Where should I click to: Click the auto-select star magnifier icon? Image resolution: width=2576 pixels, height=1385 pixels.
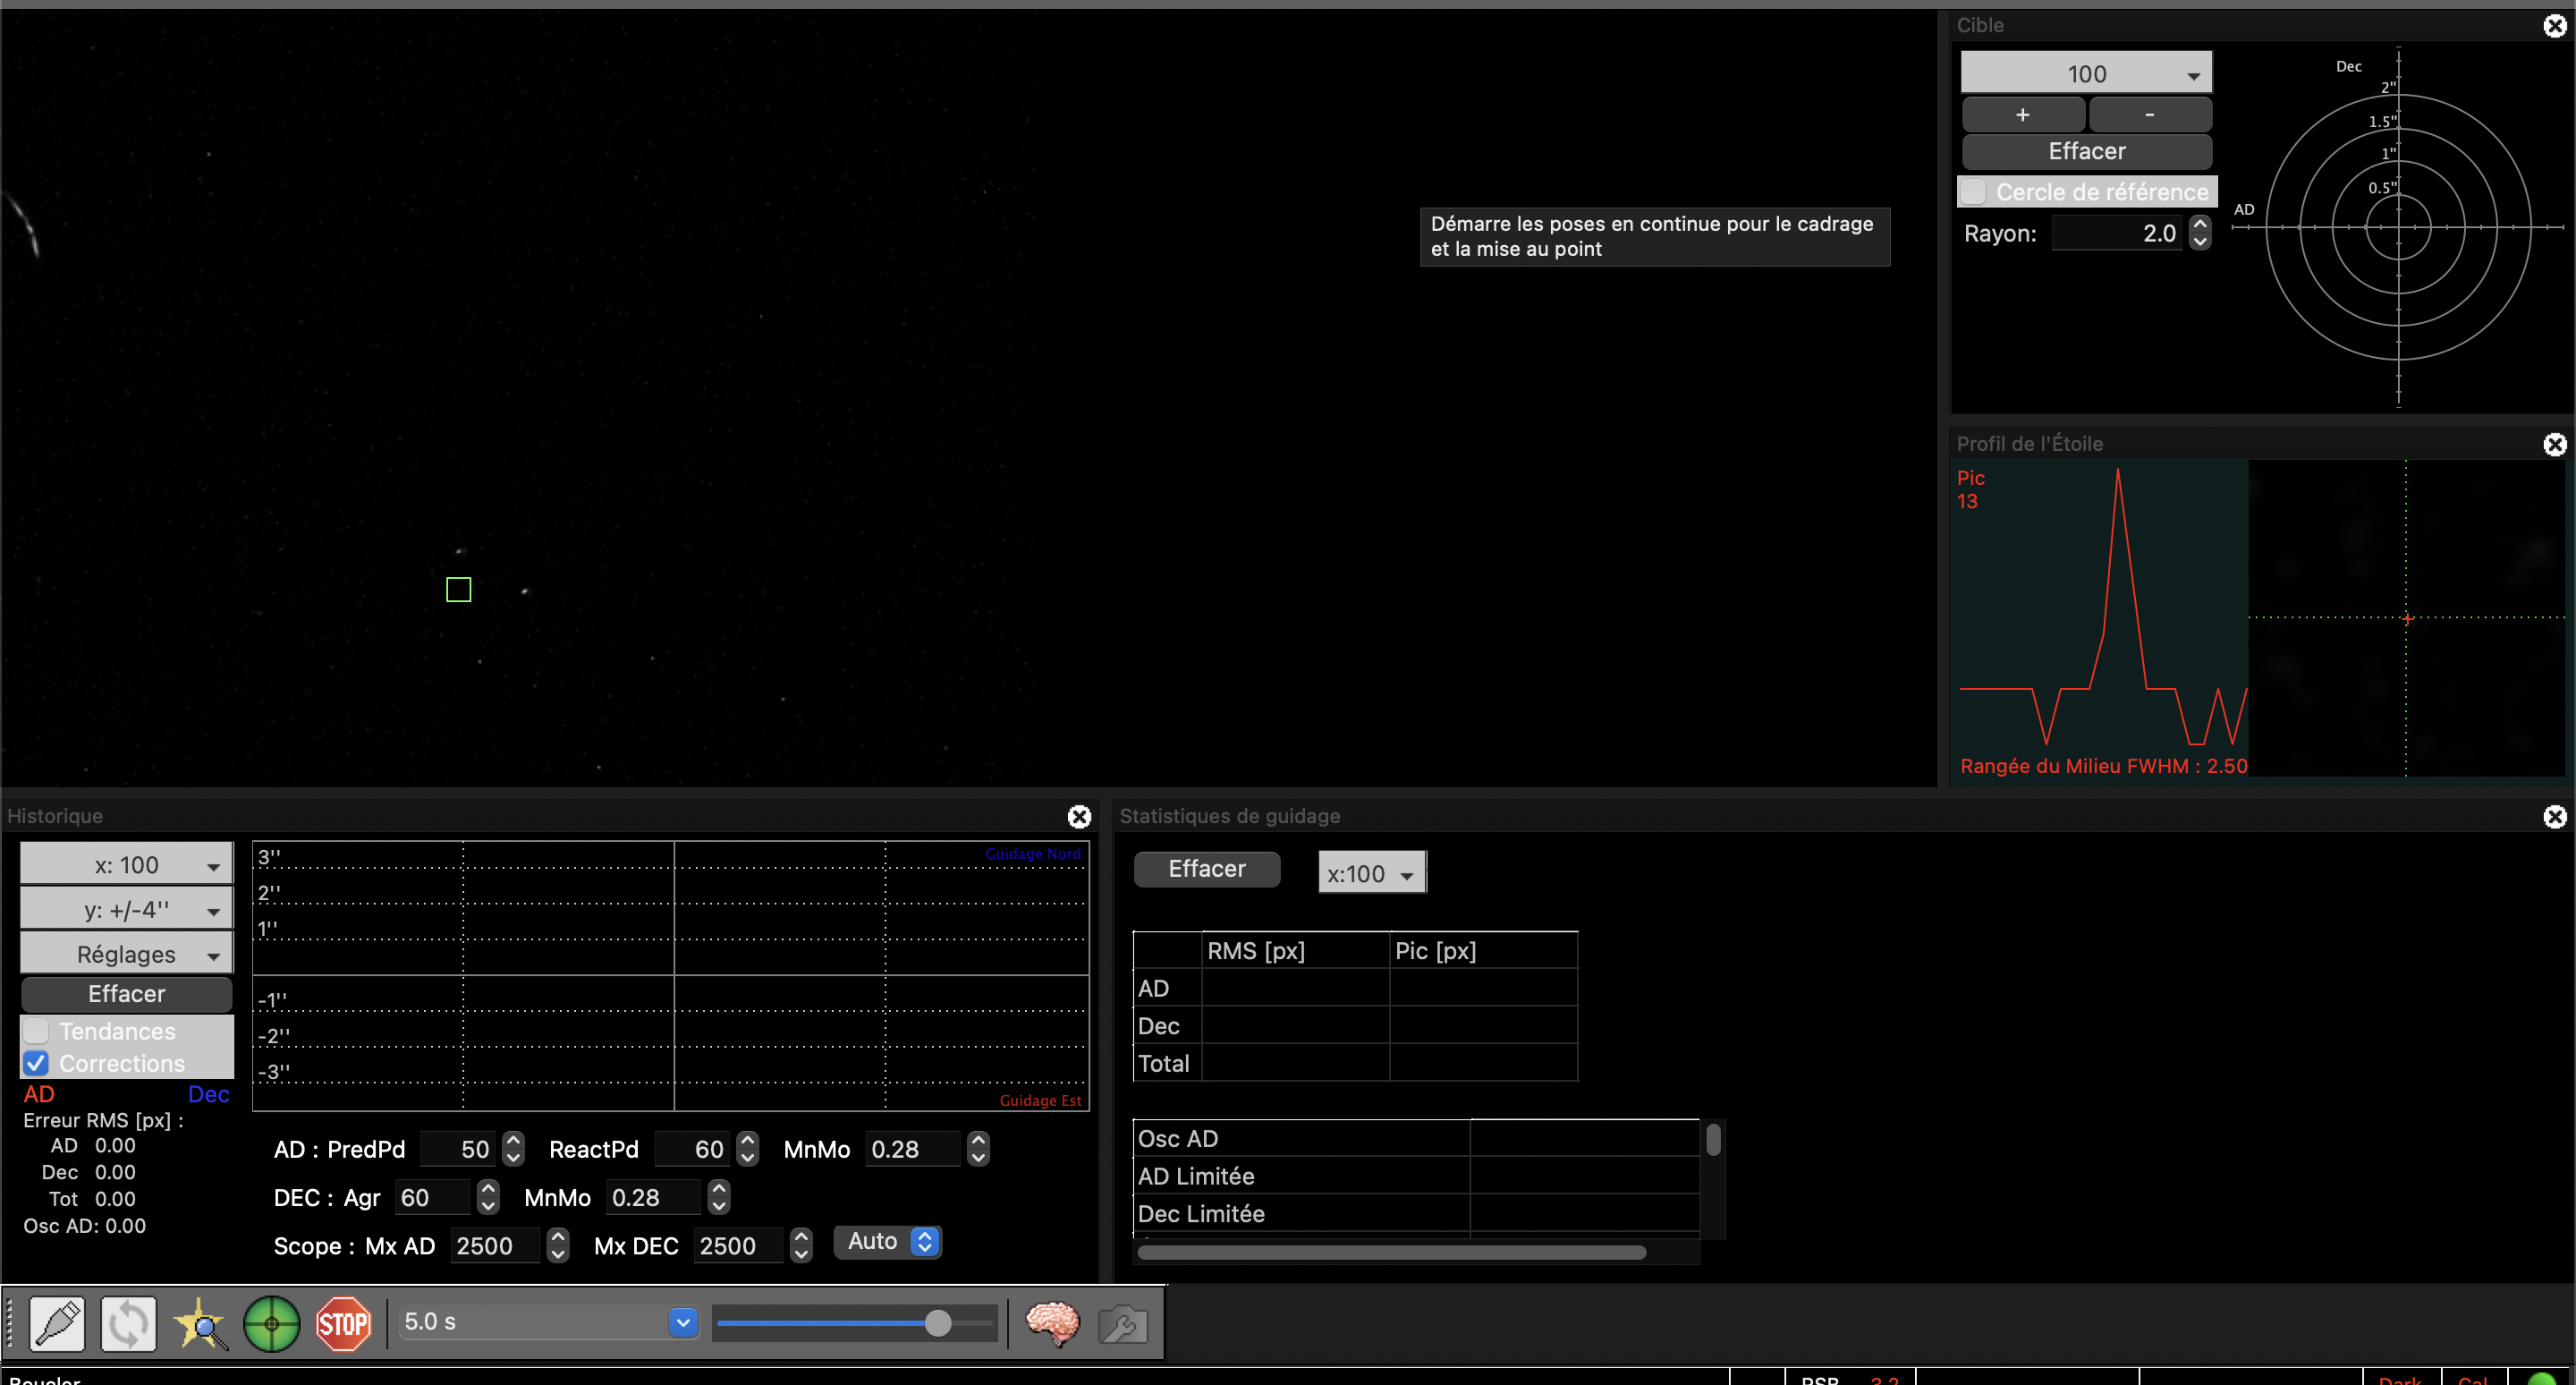[200, 1323]
